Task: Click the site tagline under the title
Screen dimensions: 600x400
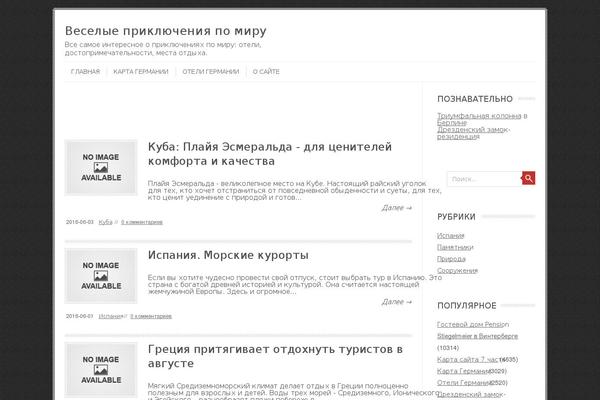Action: (x=163, y=49)
